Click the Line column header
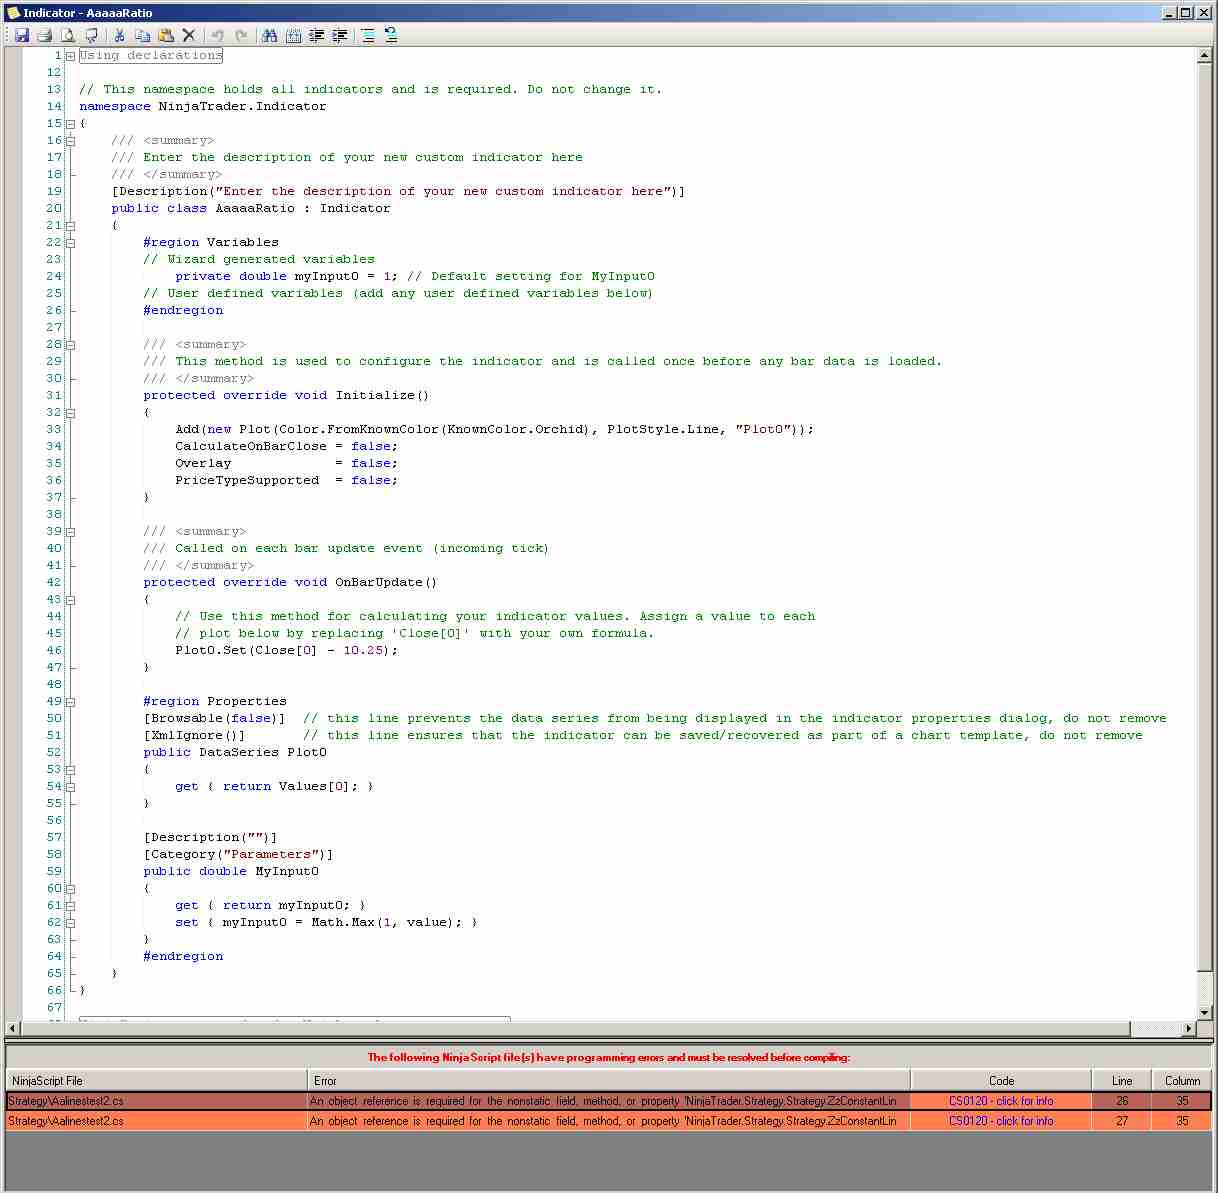The image size is (1218, 1196). (x=1122, y=1080)
